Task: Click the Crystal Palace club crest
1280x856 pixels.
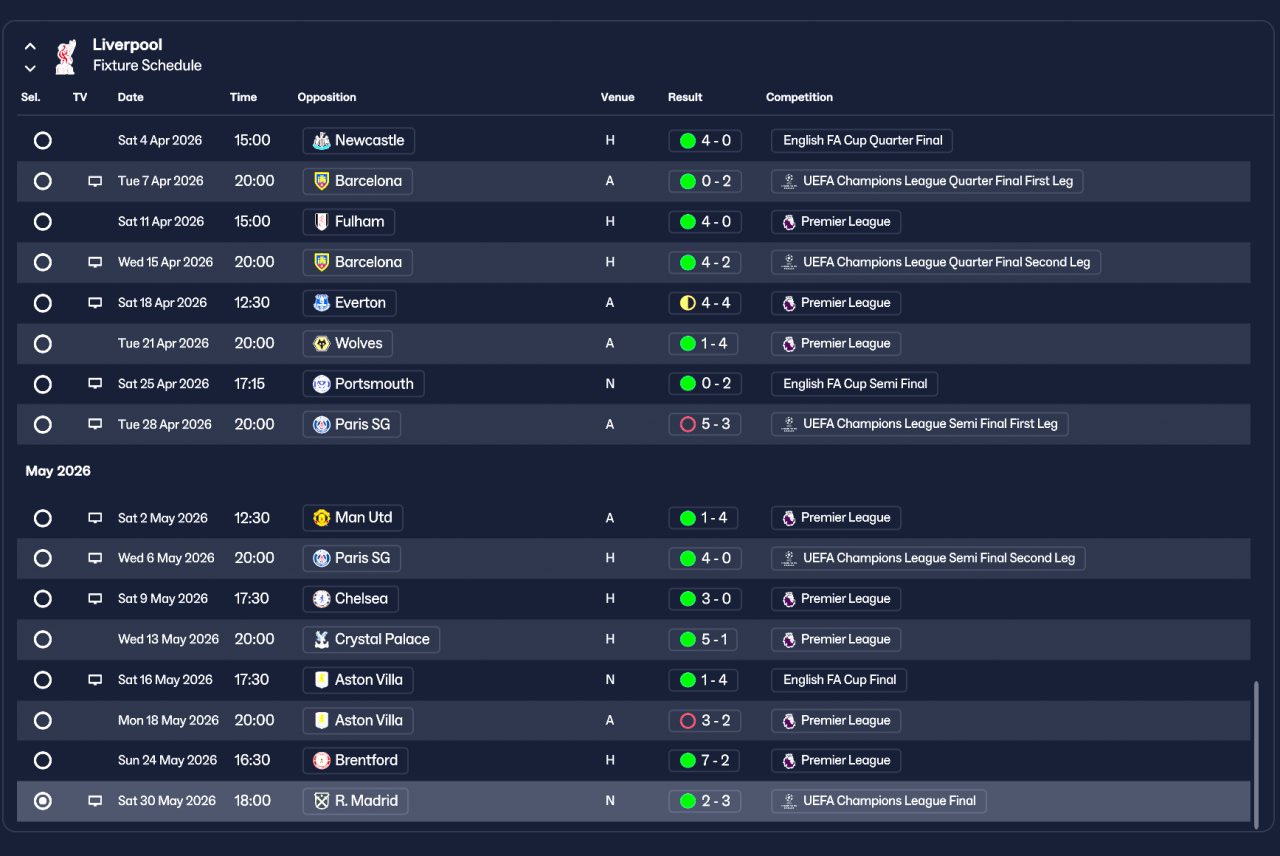Action: pos(321,639)
